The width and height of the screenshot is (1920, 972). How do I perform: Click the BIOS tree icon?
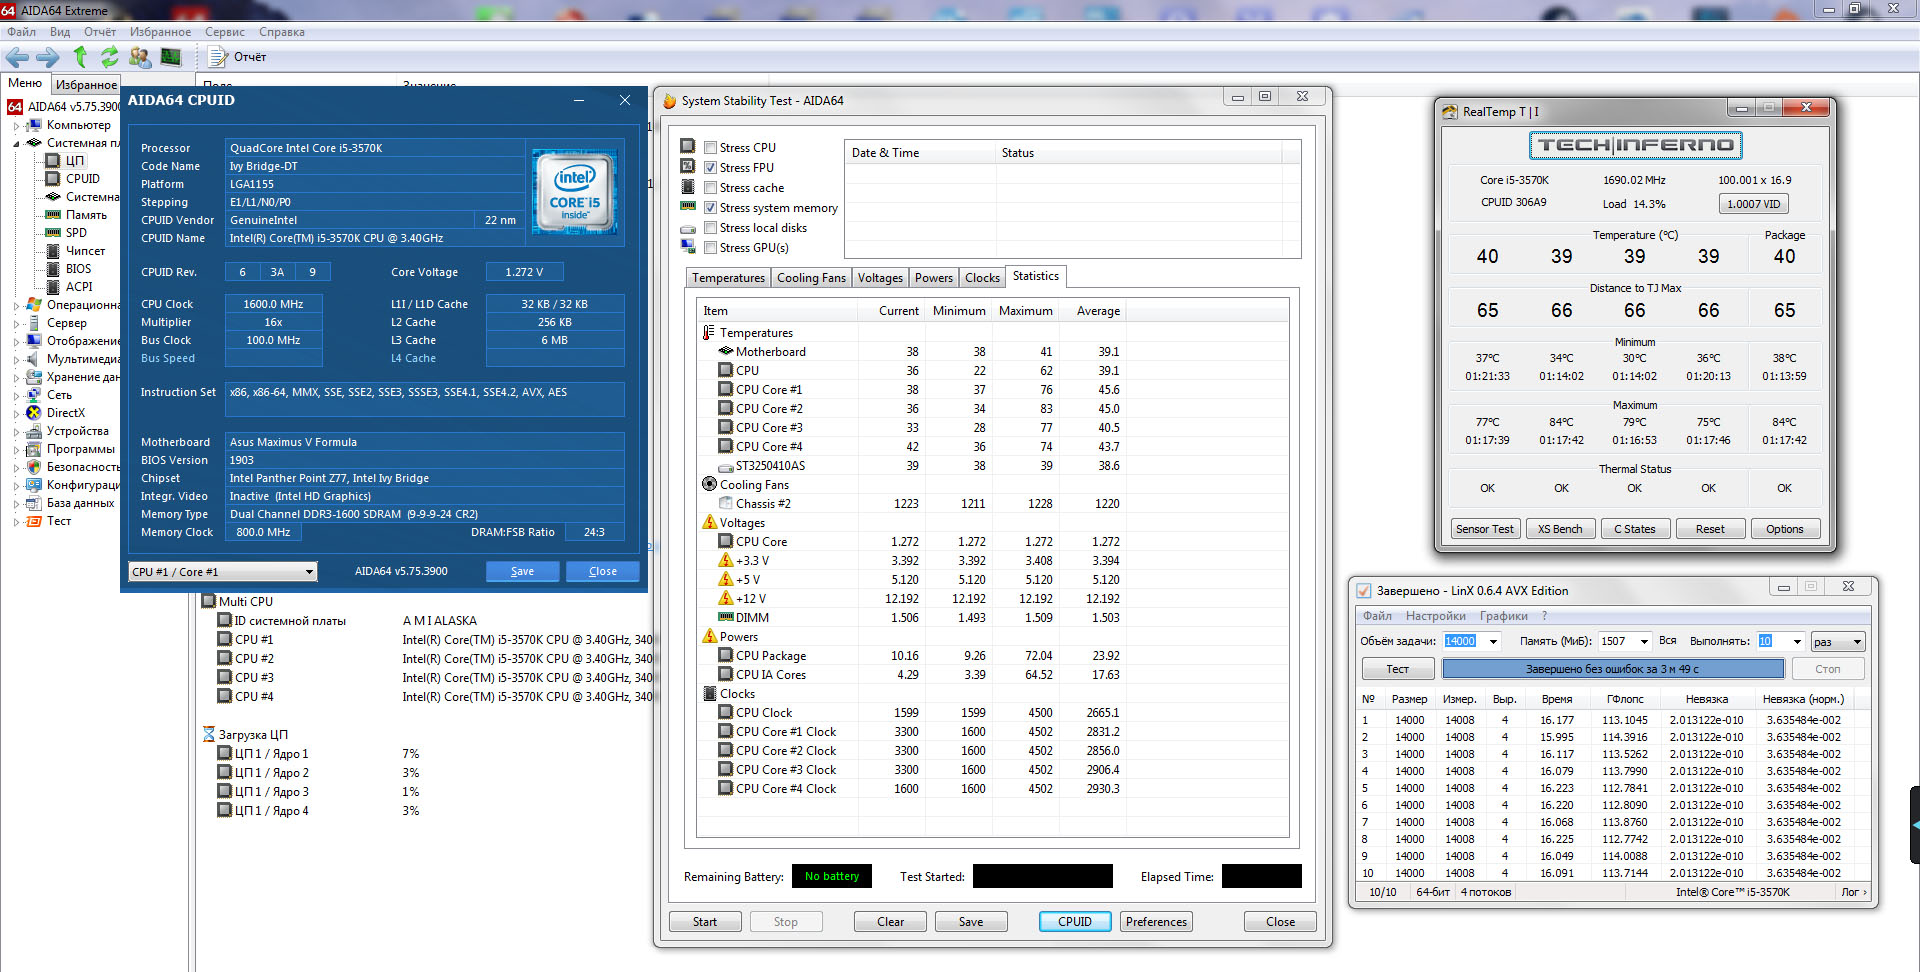click(53, 269)
